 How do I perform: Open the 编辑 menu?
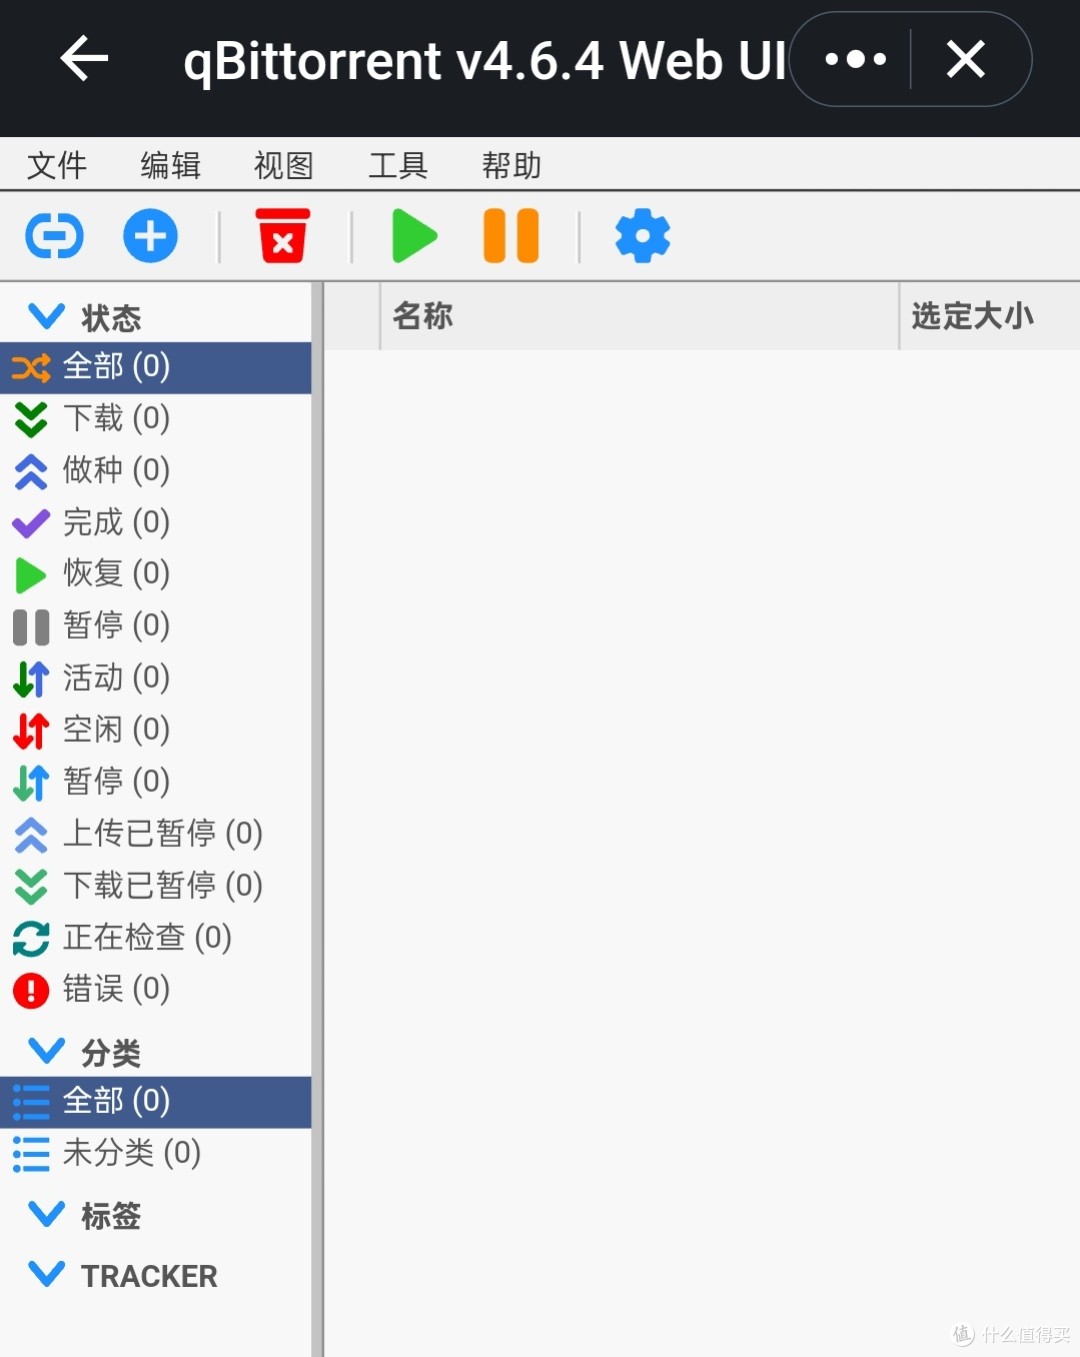pyautogui.click(x=171, y=165)
